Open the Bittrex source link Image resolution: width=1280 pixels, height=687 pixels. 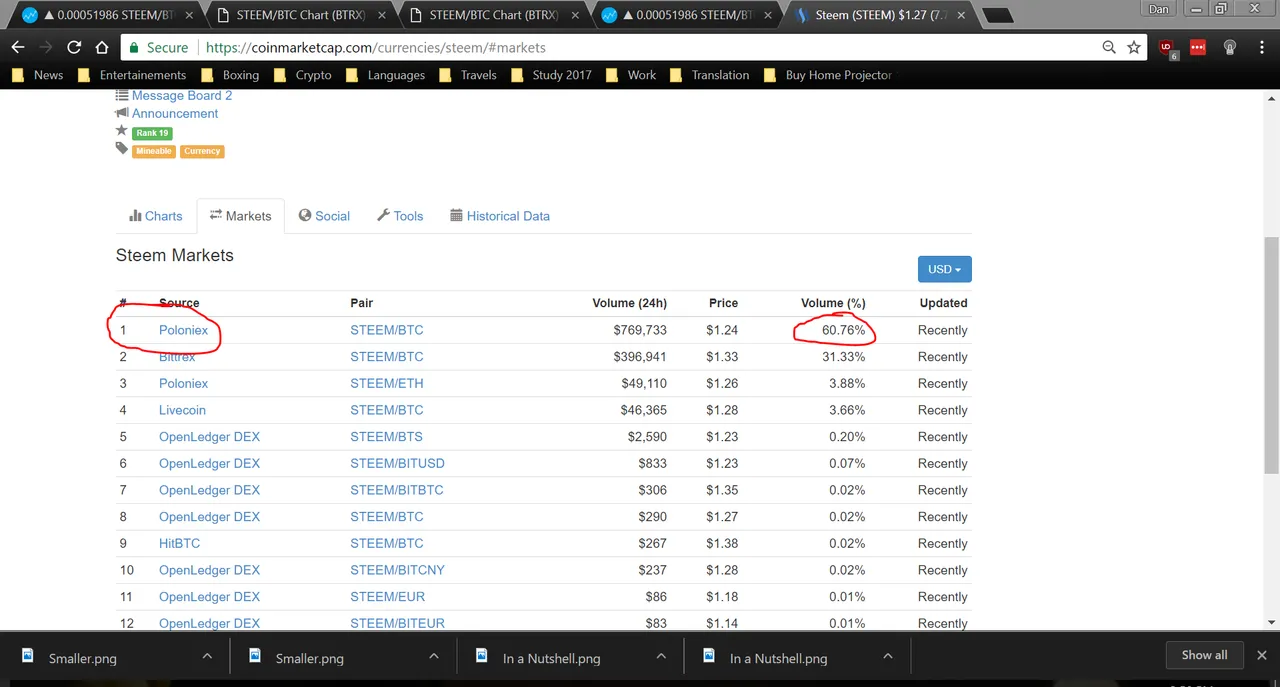177,357
